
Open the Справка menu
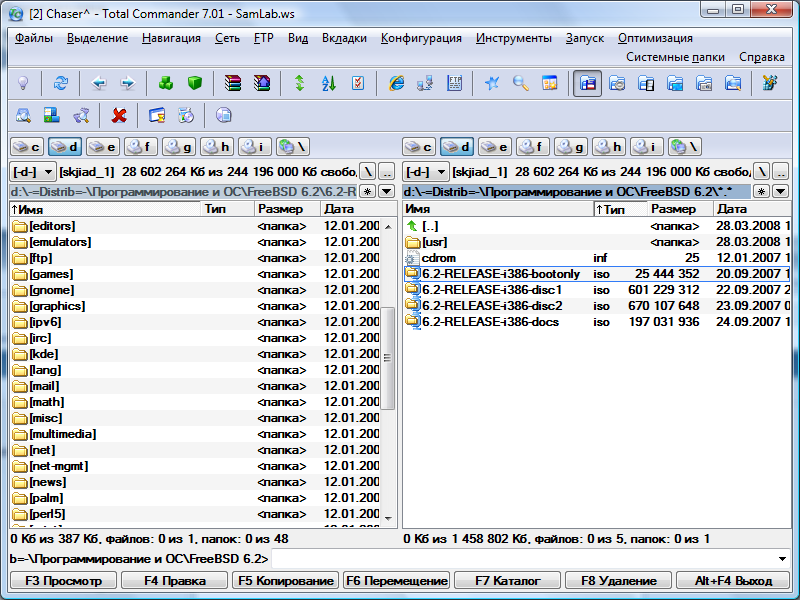coord(762,57)
